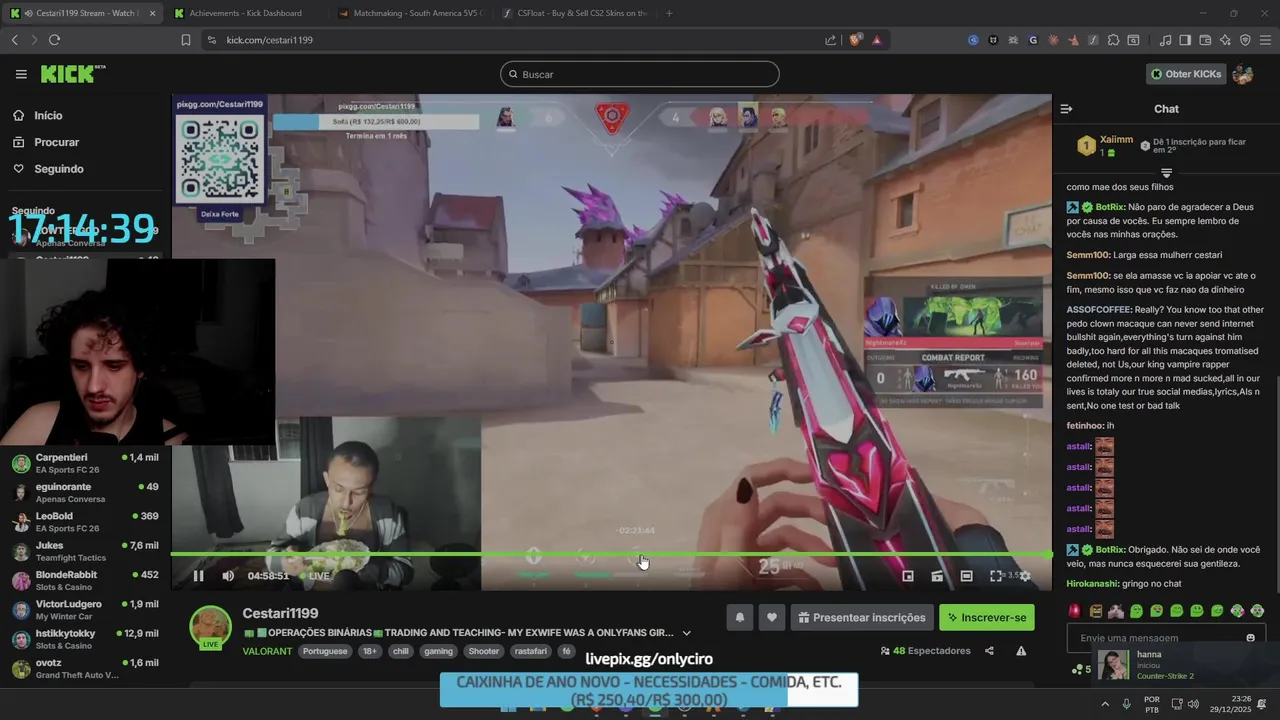Viewport: 1280px width, 720px height.
Task: Share the stream via share icon
Action: (x=989, y=651)
